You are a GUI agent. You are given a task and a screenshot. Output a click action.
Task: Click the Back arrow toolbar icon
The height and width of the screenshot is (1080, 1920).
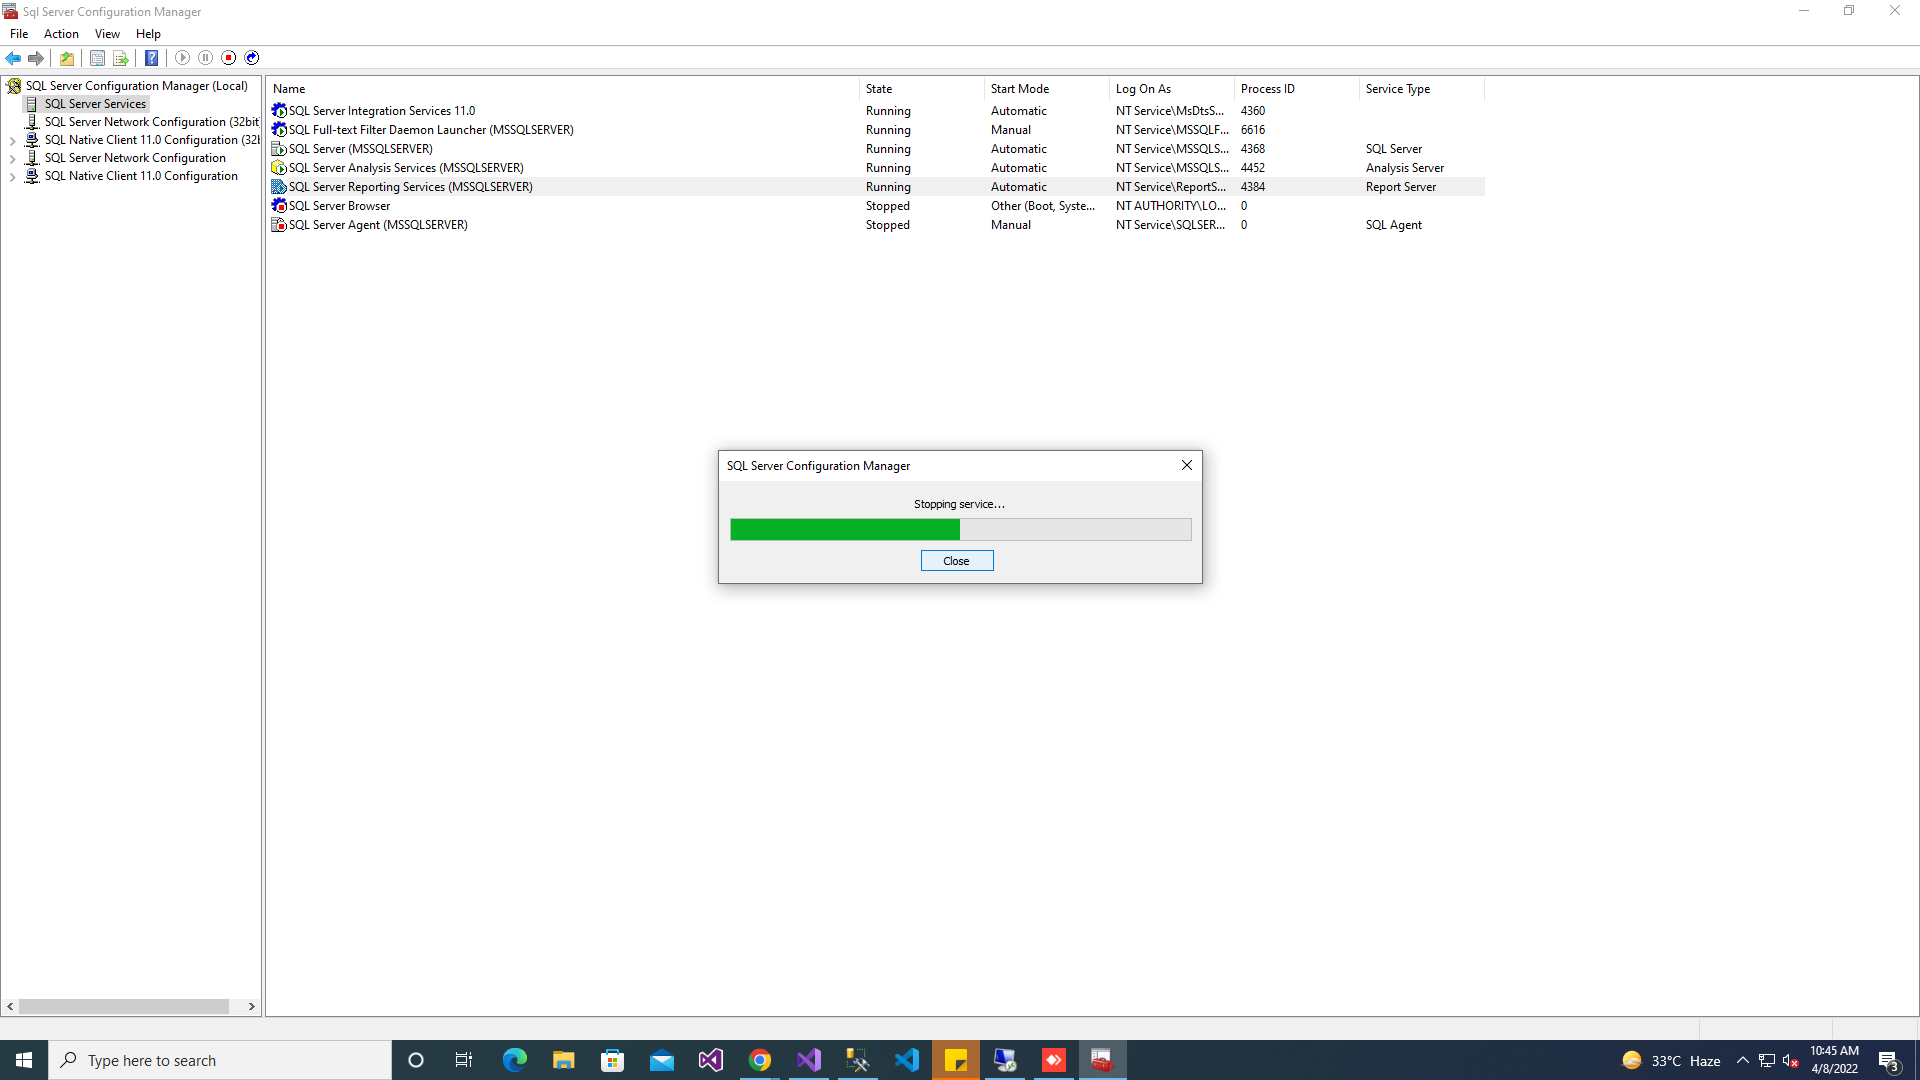(x=13, y=58)
